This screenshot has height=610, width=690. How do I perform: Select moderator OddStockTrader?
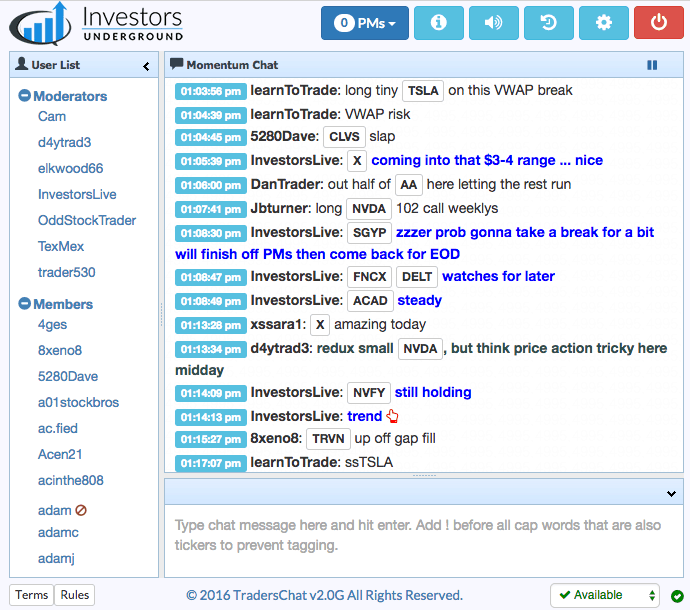click(x=87, y=220)
